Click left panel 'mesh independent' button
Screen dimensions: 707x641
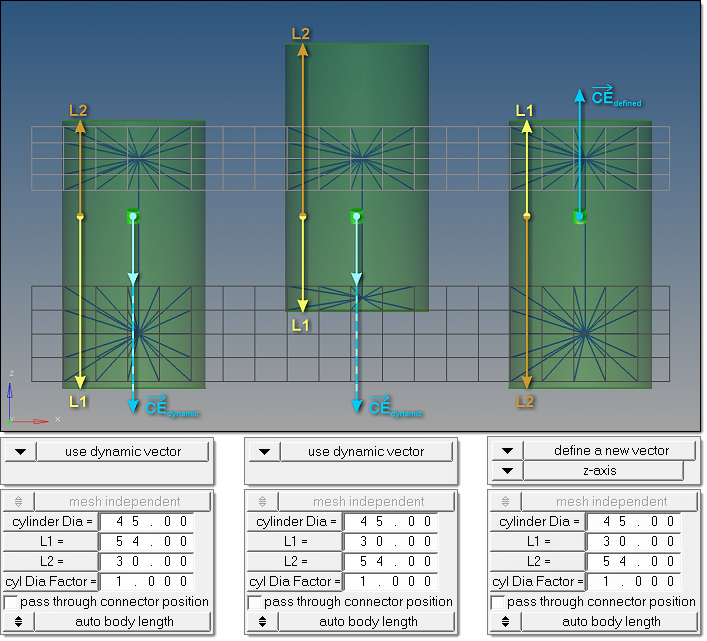pyautogui.click(x=123, y=502)
